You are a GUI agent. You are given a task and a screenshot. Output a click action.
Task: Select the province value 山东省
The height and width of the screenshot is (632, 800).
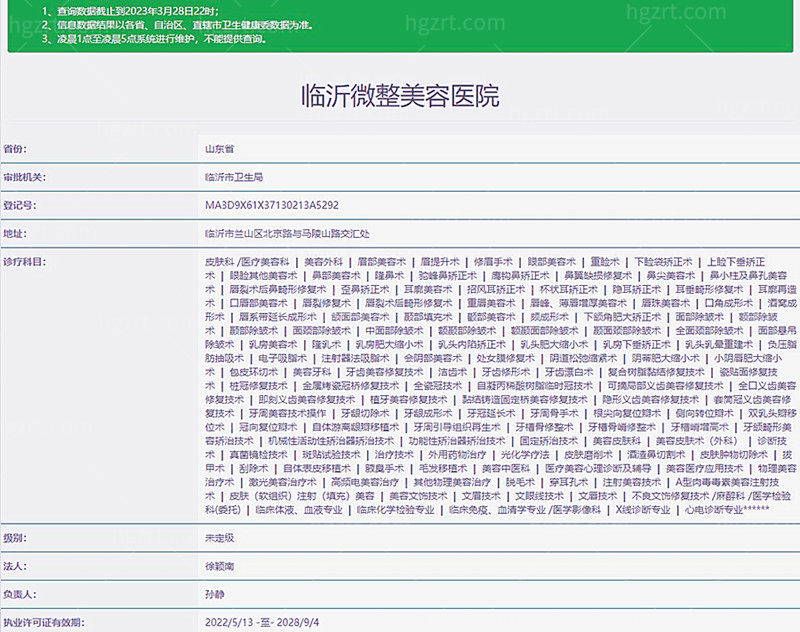pyautogui.click(x=219, y=149)
